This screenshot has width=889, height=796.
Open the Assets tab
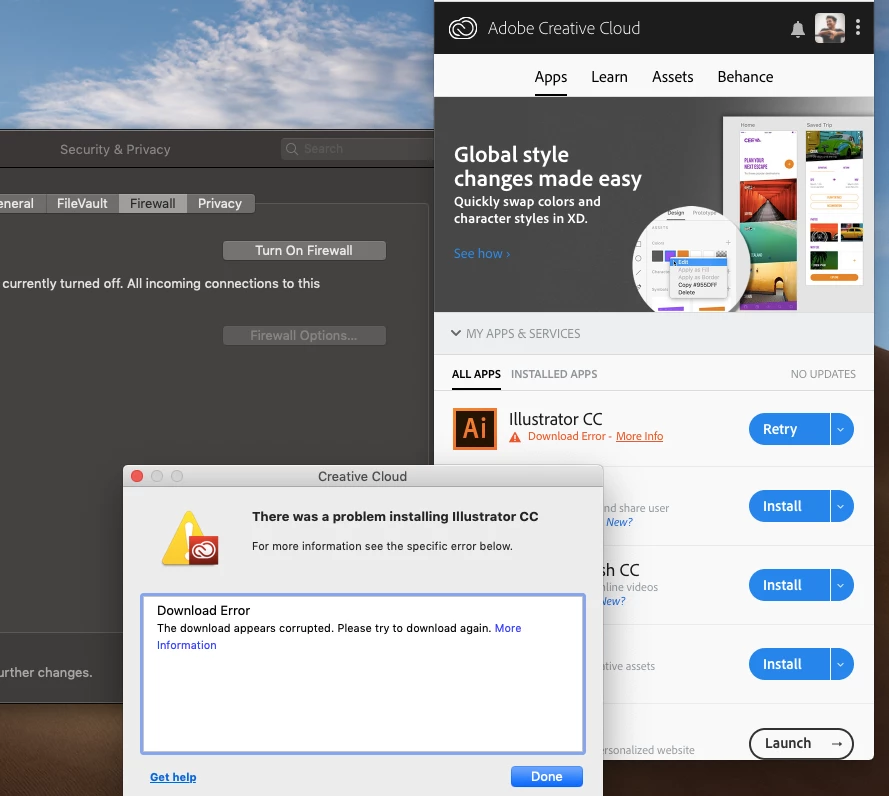672,77
